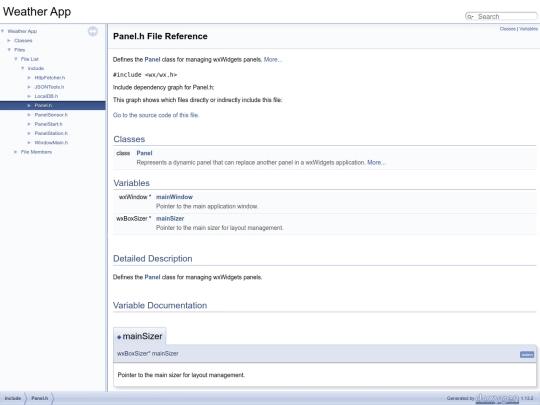Collapse the Files tree node
This screenshot has height=405, width=540.
9,50
